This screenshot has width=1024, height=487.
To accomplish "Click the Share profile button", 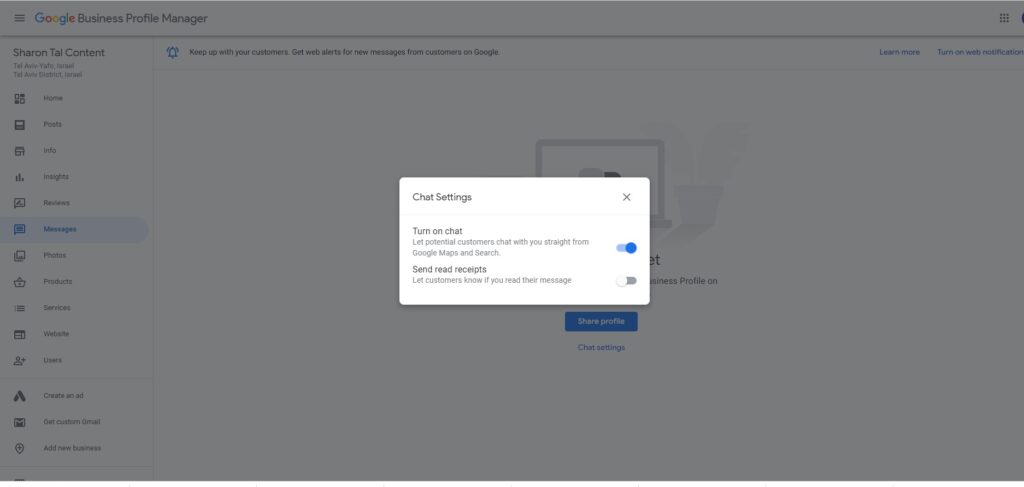I will 601,322.
